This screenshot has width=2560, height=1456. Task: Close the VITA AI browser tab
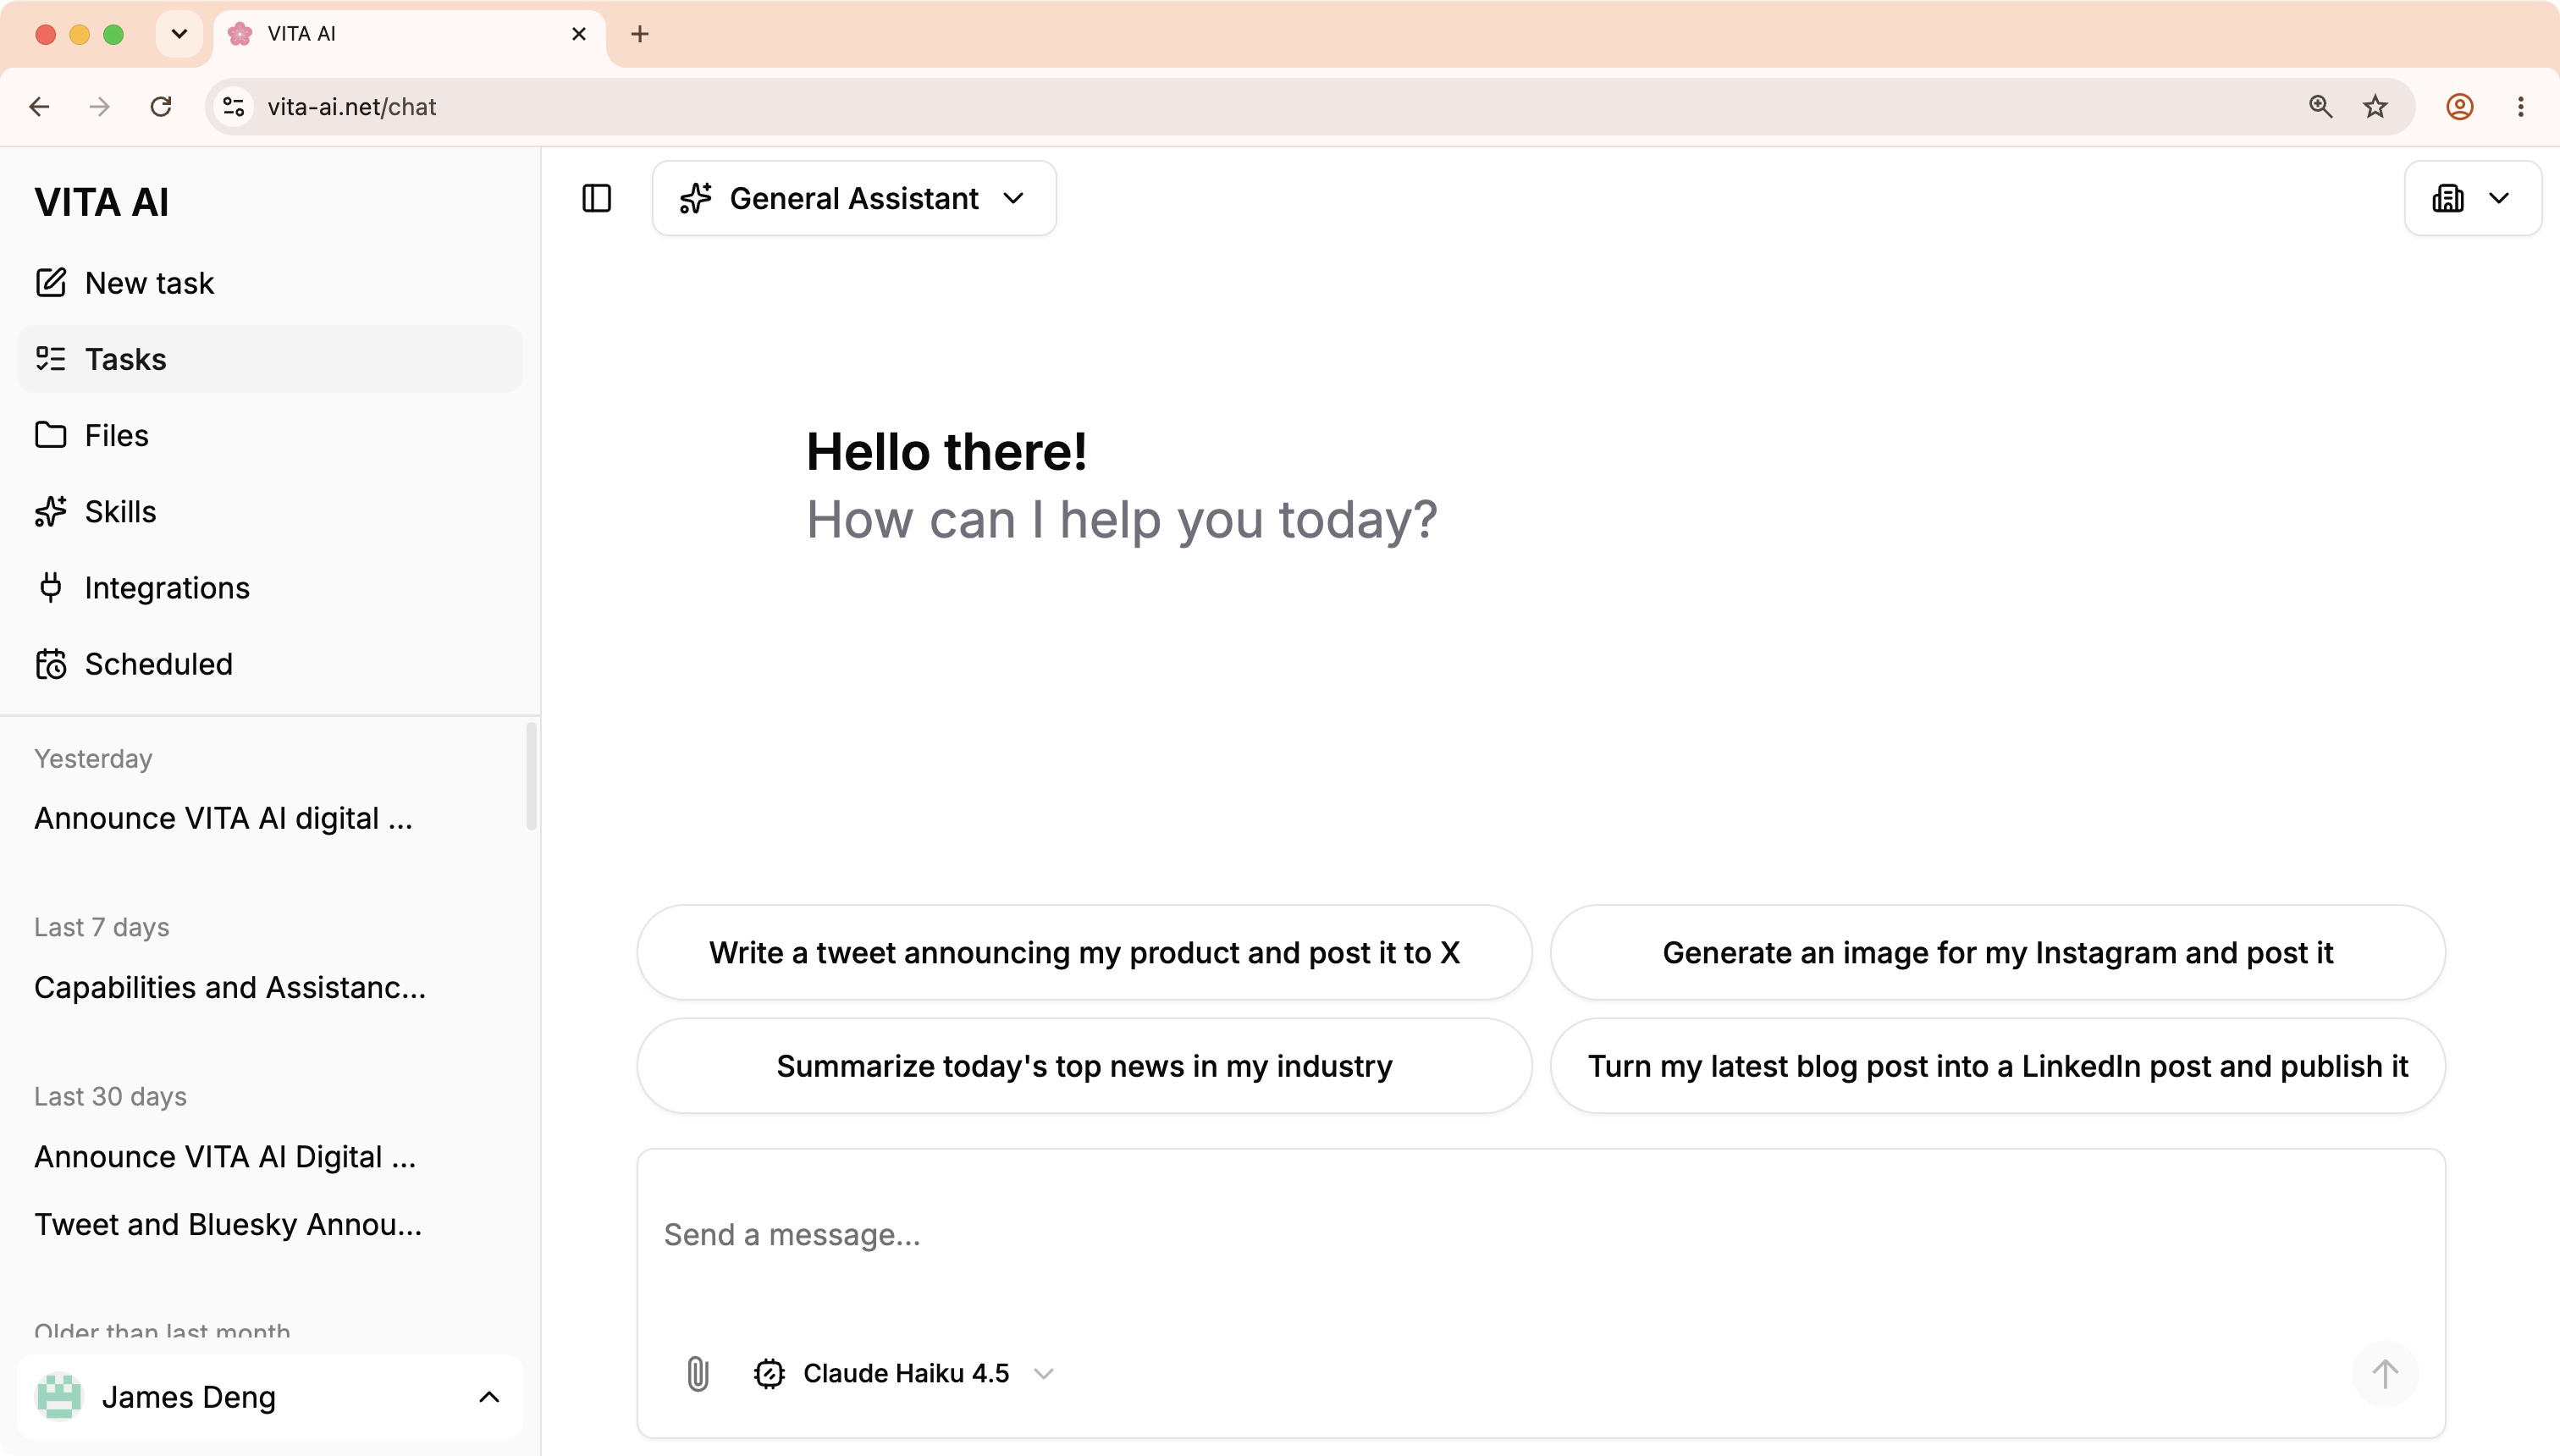[578, 34]
